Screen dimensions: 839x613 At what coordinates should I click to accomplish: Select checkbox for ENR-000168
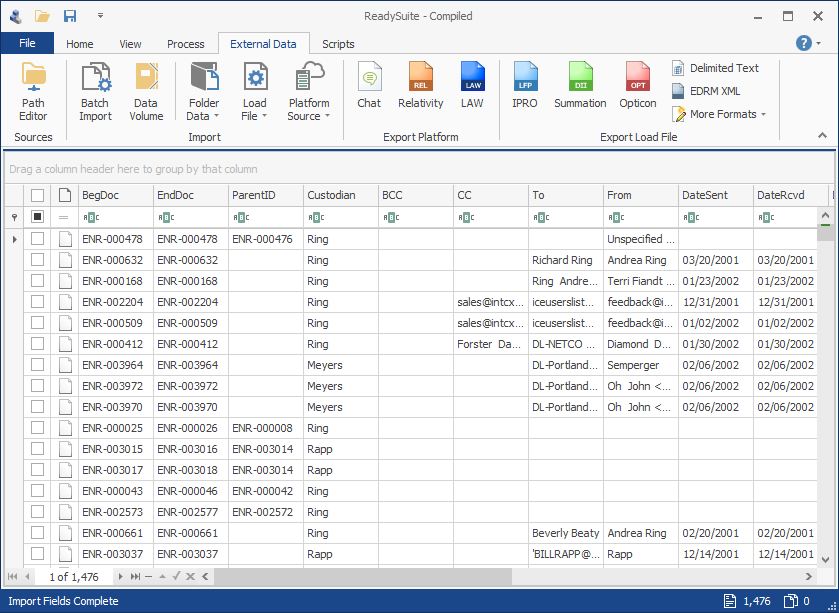[37, 280]
